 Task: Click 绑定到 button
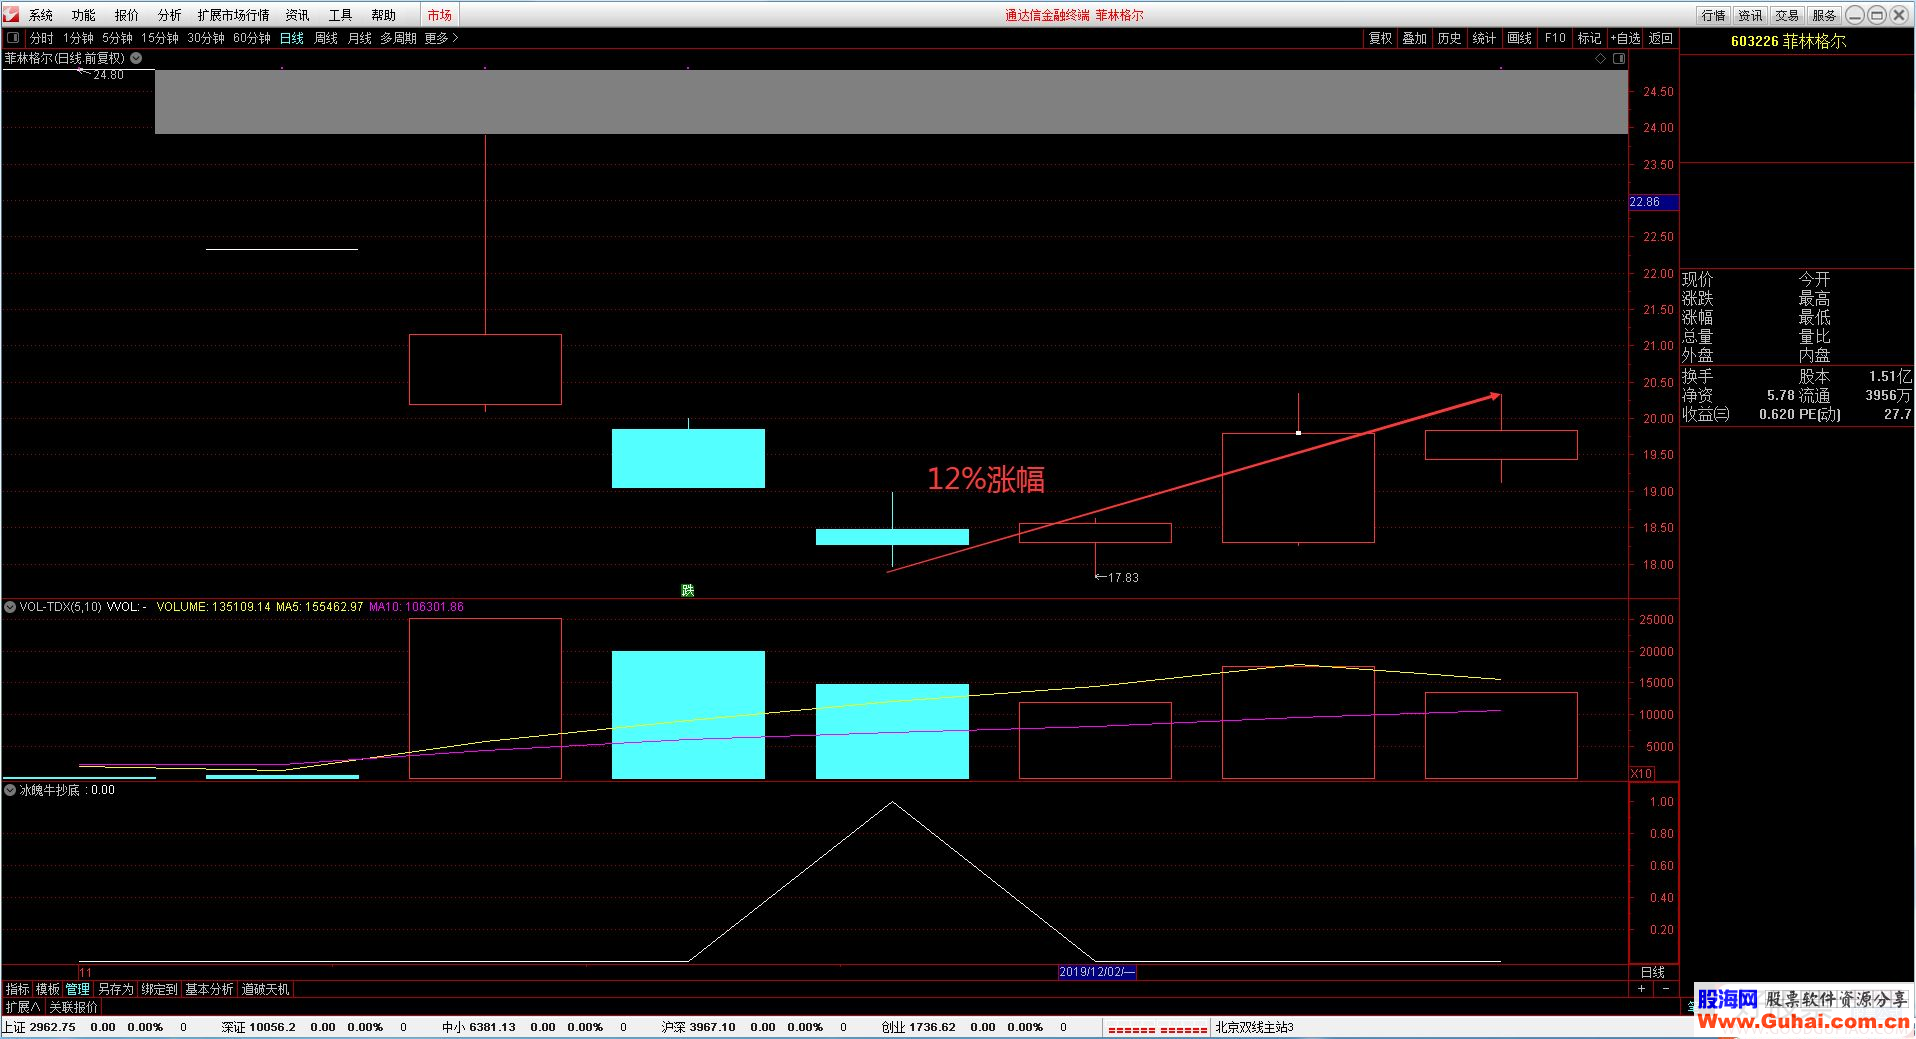(159, 989)
